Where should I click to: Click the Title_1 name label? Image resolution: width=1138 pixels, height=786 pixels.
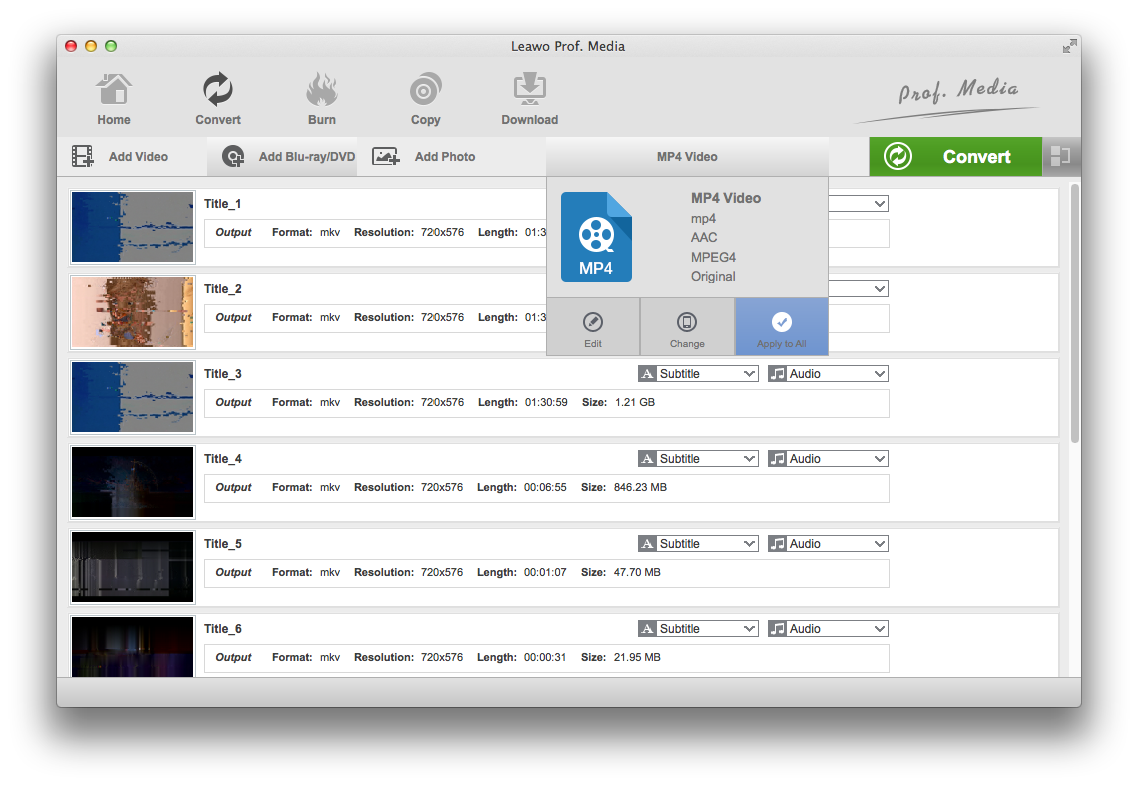click(222, 204)
